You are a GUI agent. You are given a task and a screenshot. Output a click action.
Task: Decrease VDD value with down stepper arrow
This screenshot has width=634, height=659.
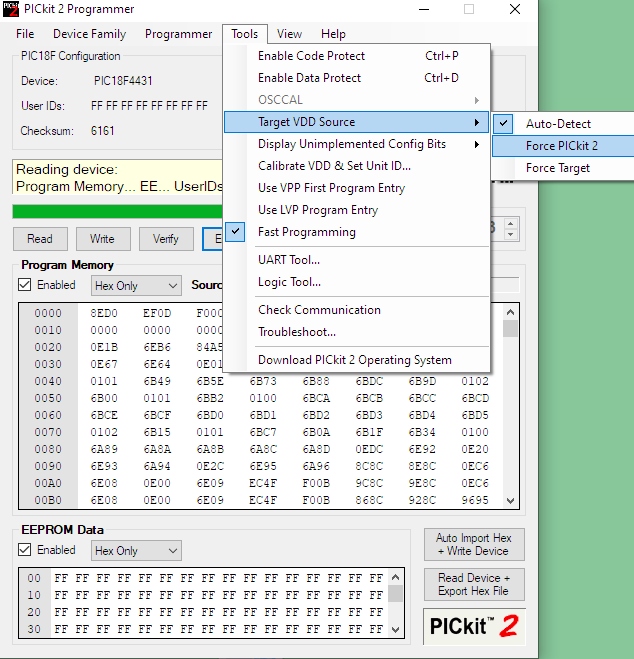[510, 235]
